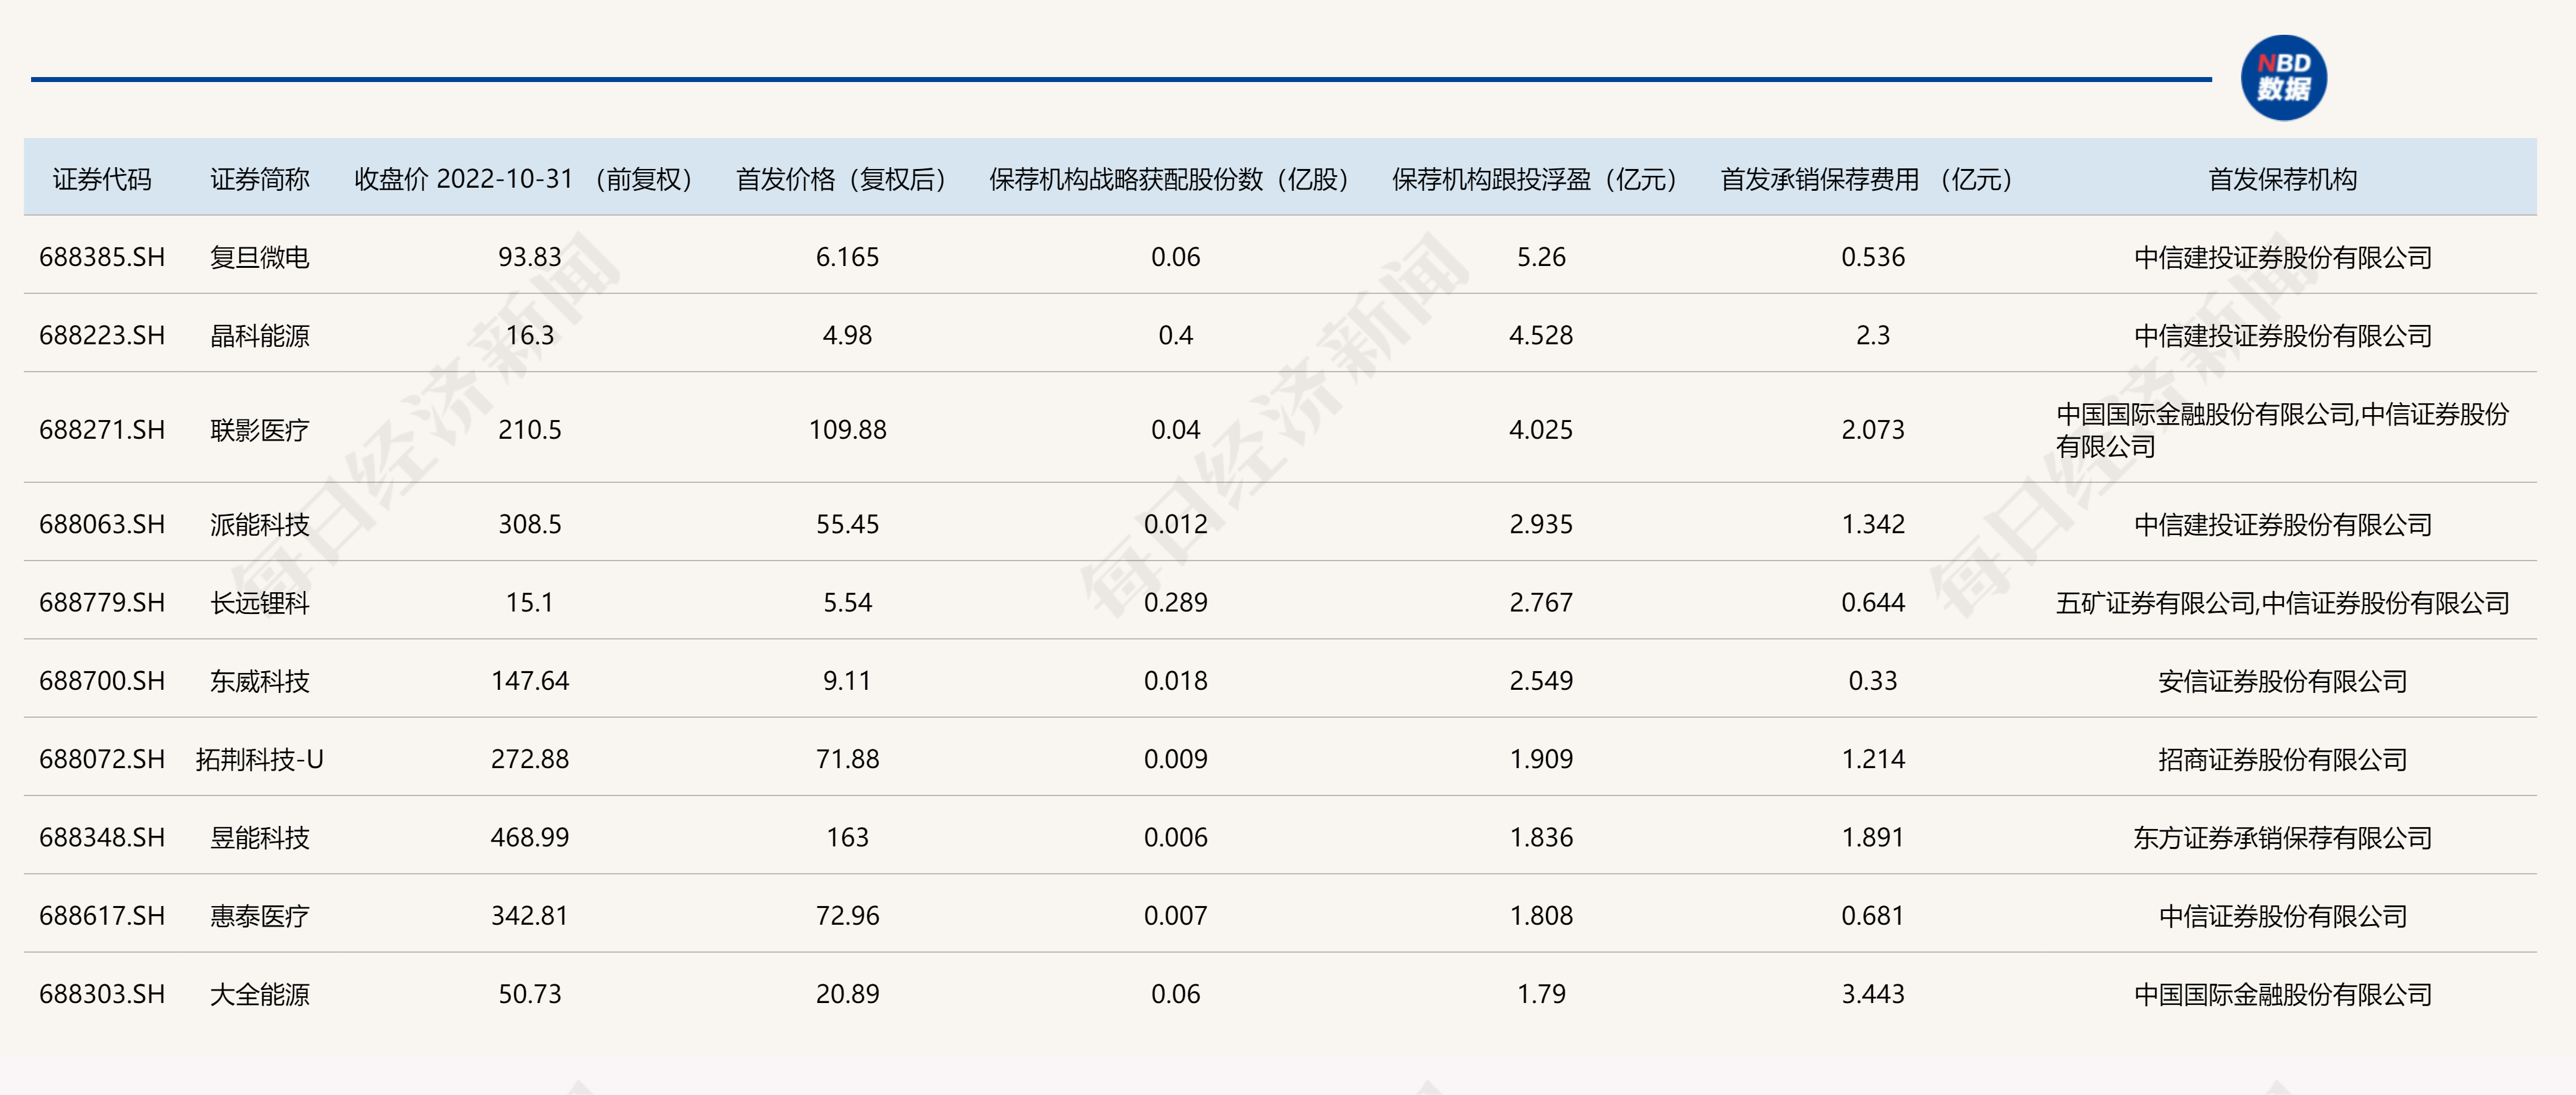Click allocated shares value 0.289
Screen dimensions: 2576x1095
1175,602
